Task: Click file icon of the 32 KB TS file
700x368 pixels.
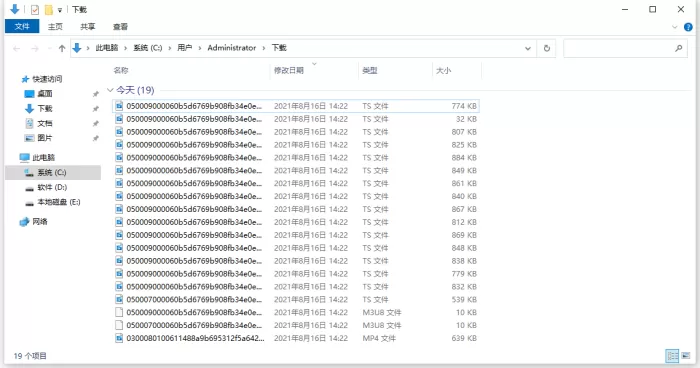Action: 119,119
